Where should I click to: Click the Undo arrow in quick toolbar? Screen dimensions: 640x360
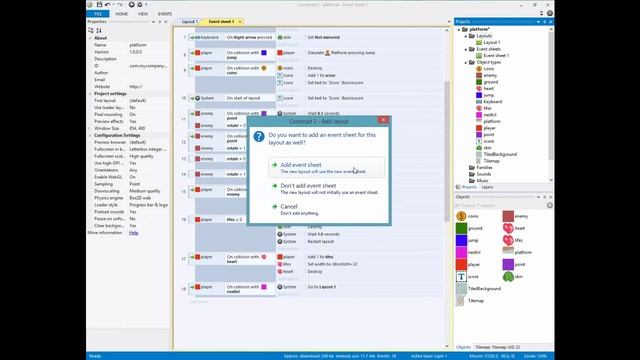[x=108, y=4]
